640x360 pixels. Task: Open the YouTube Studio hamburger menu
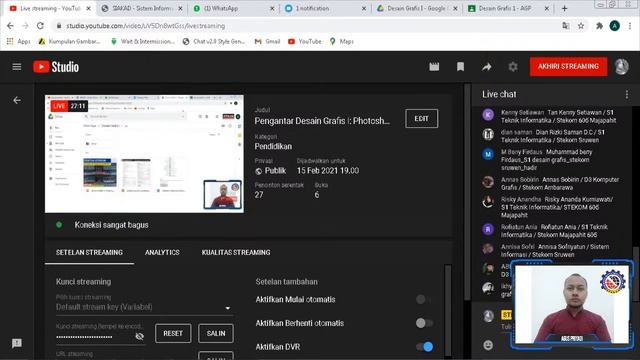click(x=17, y=67)
